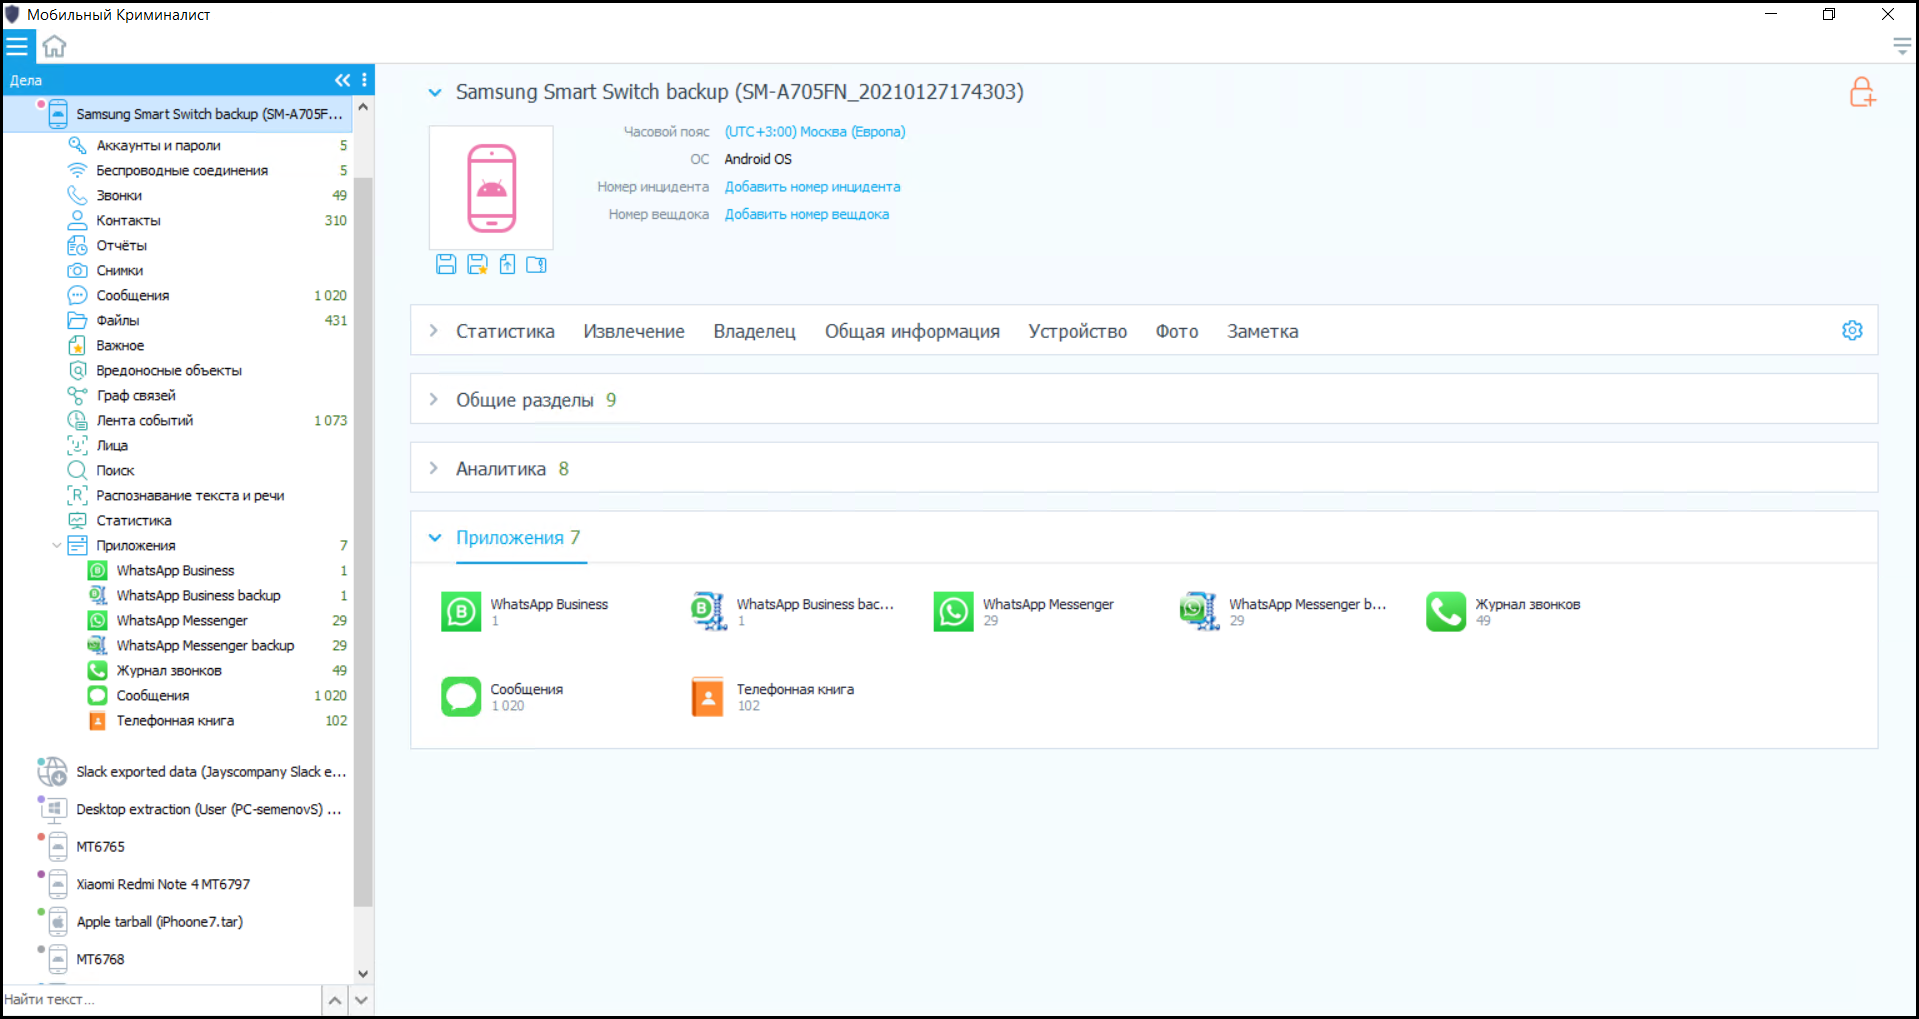Open WhatsApp Messenger tile with 29 items
Screen dimensions: 1919x1019
[x=1024, y=612]
